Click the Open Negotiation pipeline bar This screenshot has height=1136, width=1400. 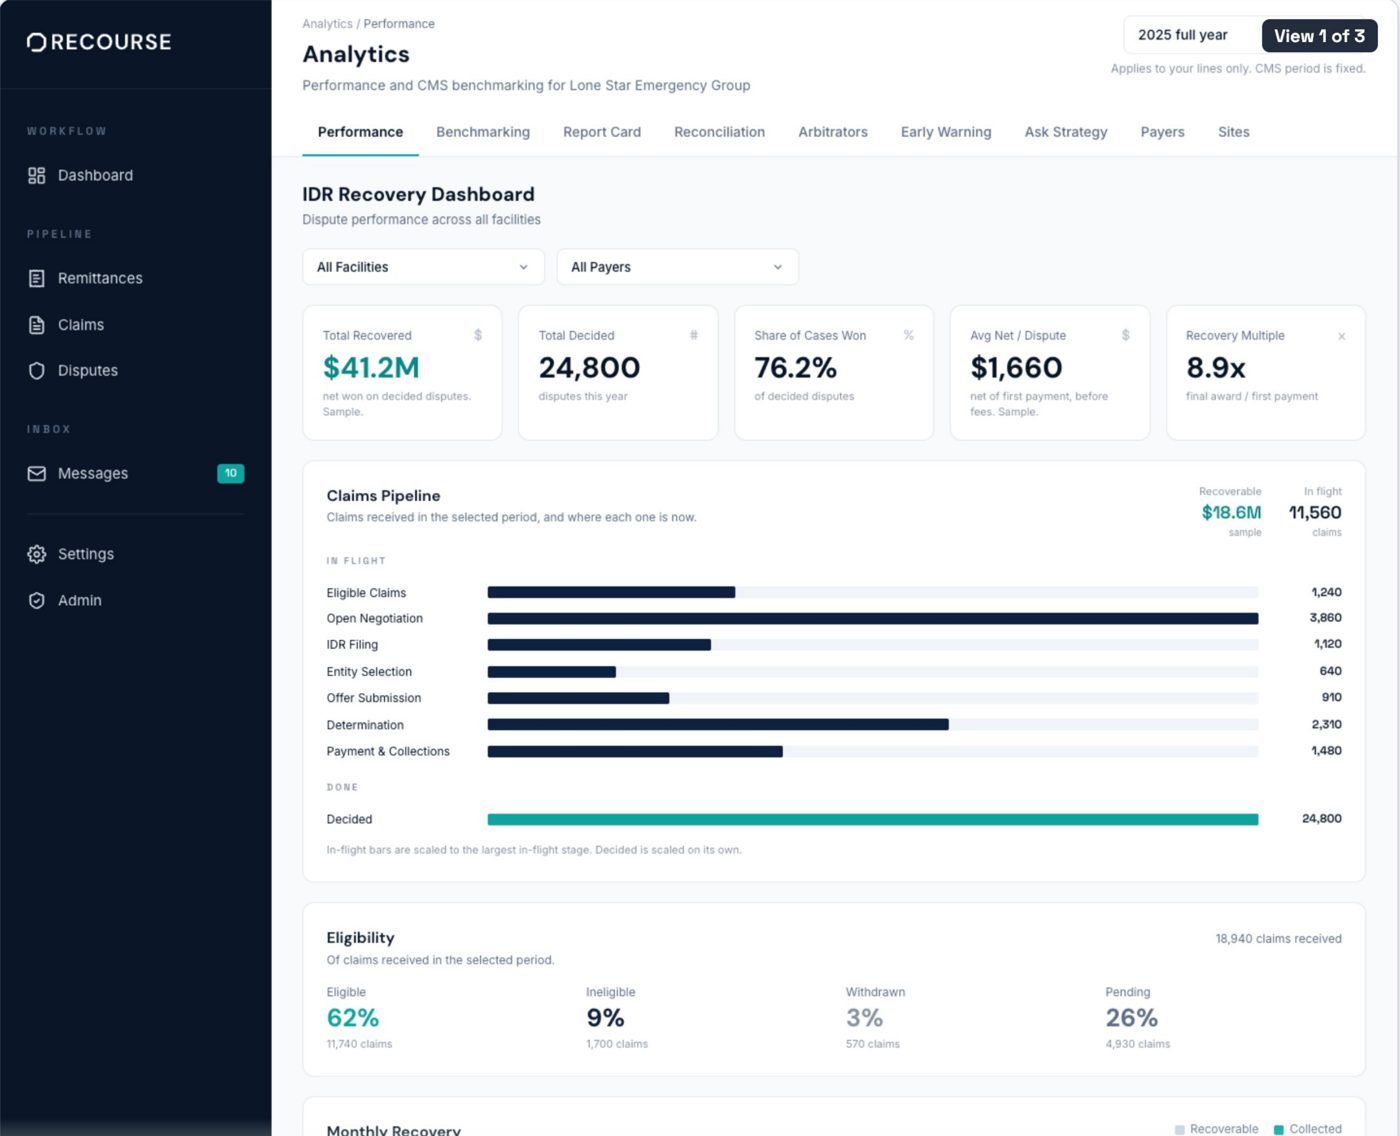point(873,619)
